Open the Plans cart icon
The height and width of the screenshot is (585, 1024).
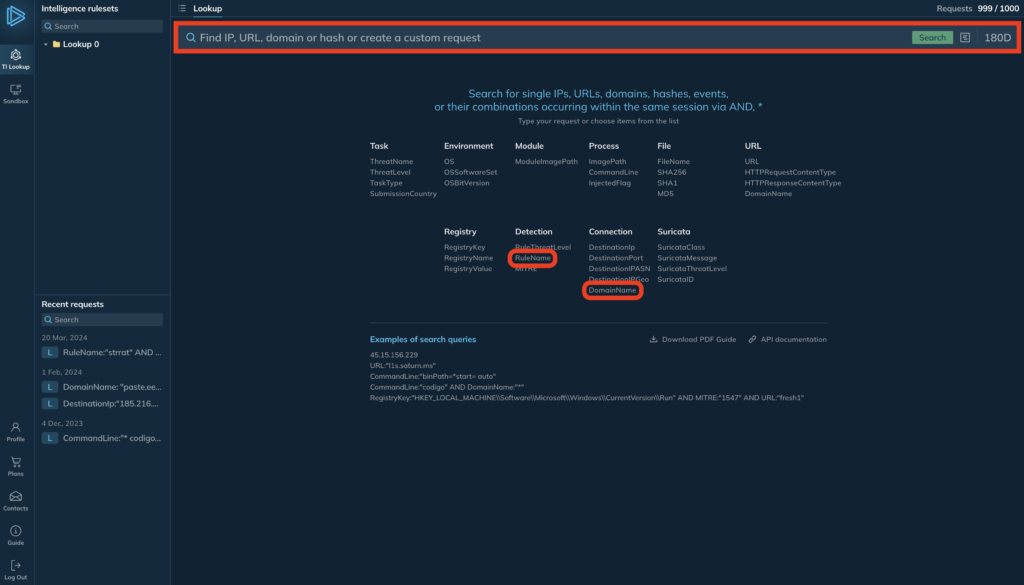pos(16,465)
